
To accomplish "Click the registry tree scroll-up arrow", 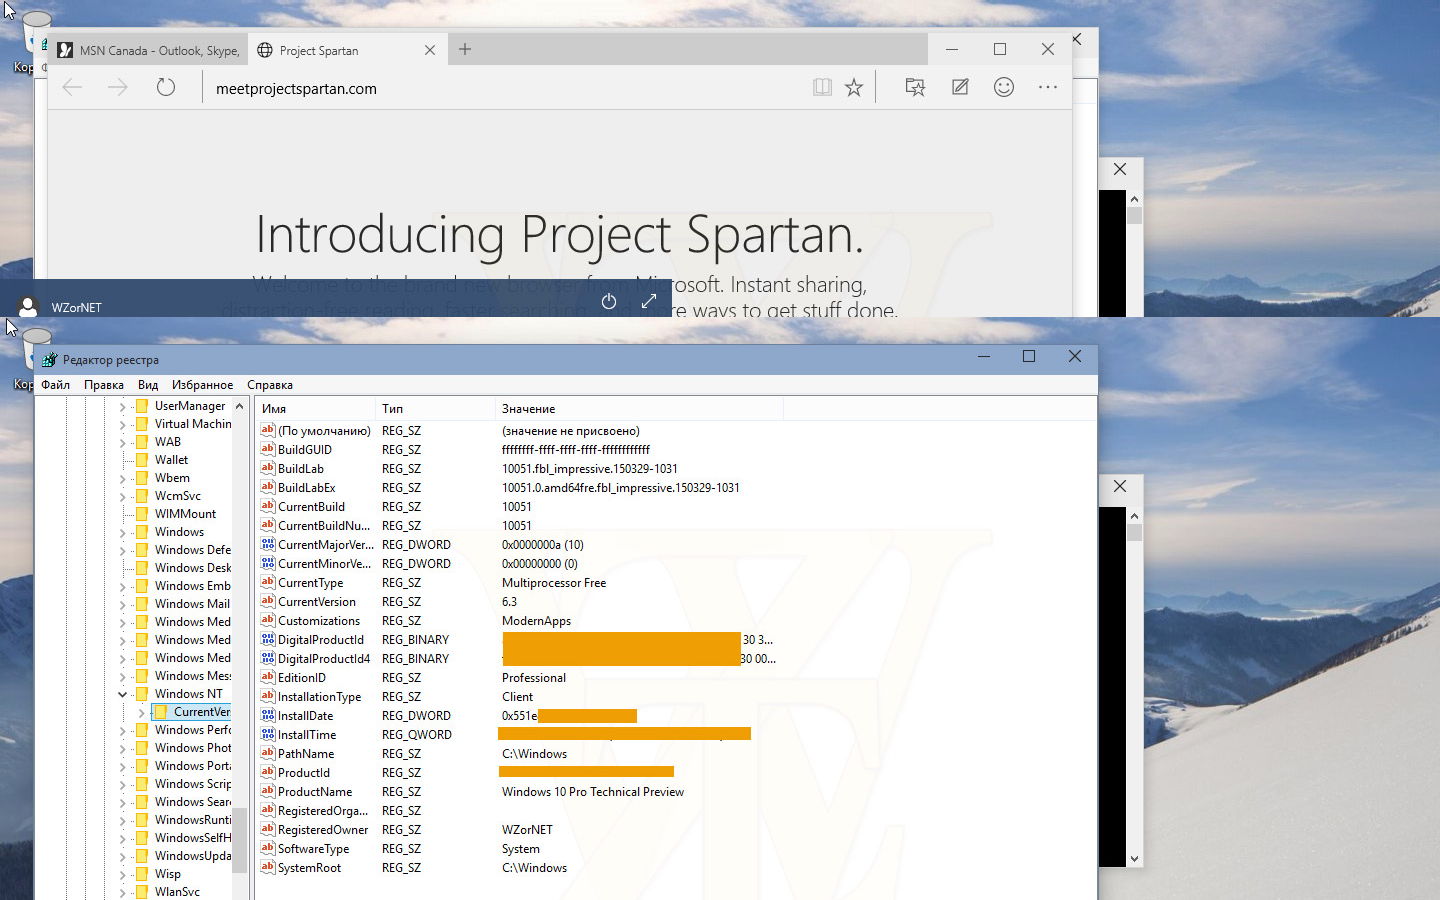I will click(x=239, y=406).
